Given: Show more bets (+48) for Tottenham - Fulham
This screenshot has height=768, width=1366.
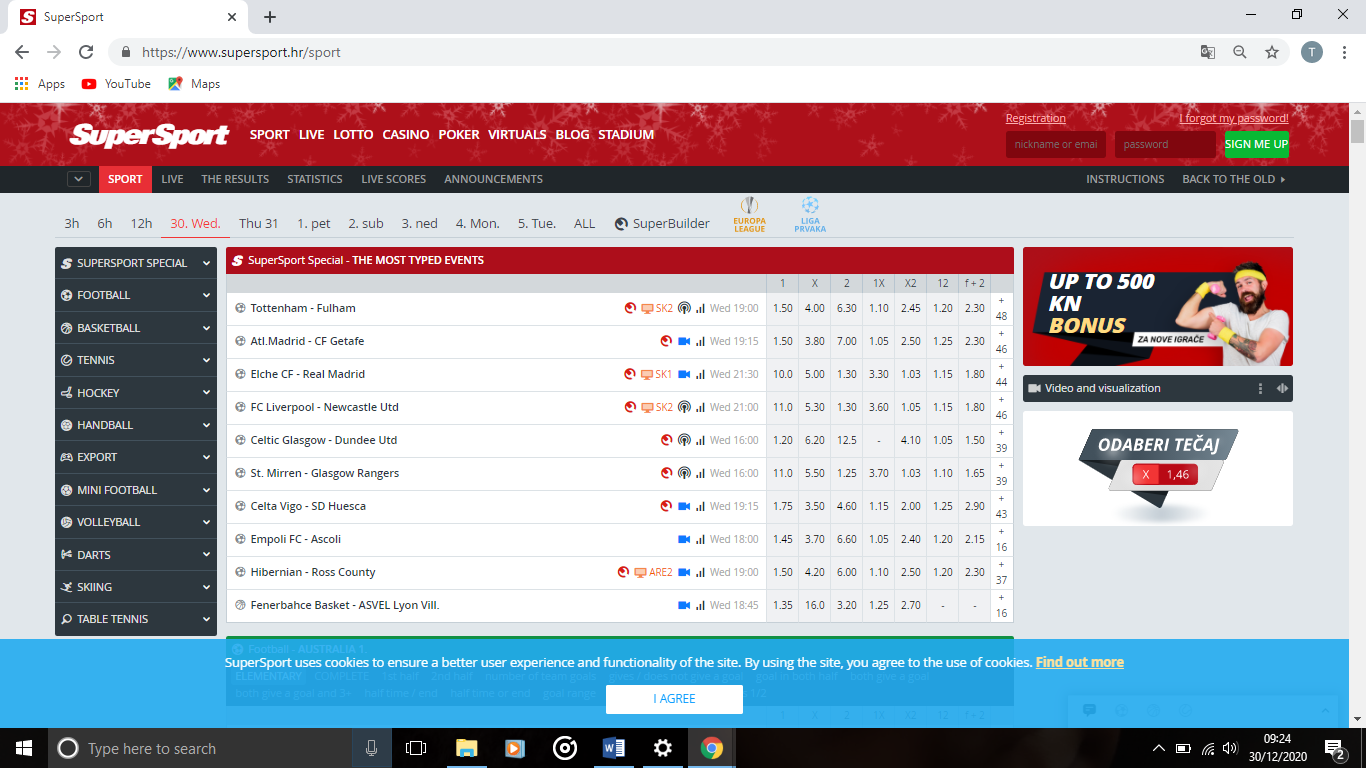Looking at the screenshot, I should point(1001,308).
